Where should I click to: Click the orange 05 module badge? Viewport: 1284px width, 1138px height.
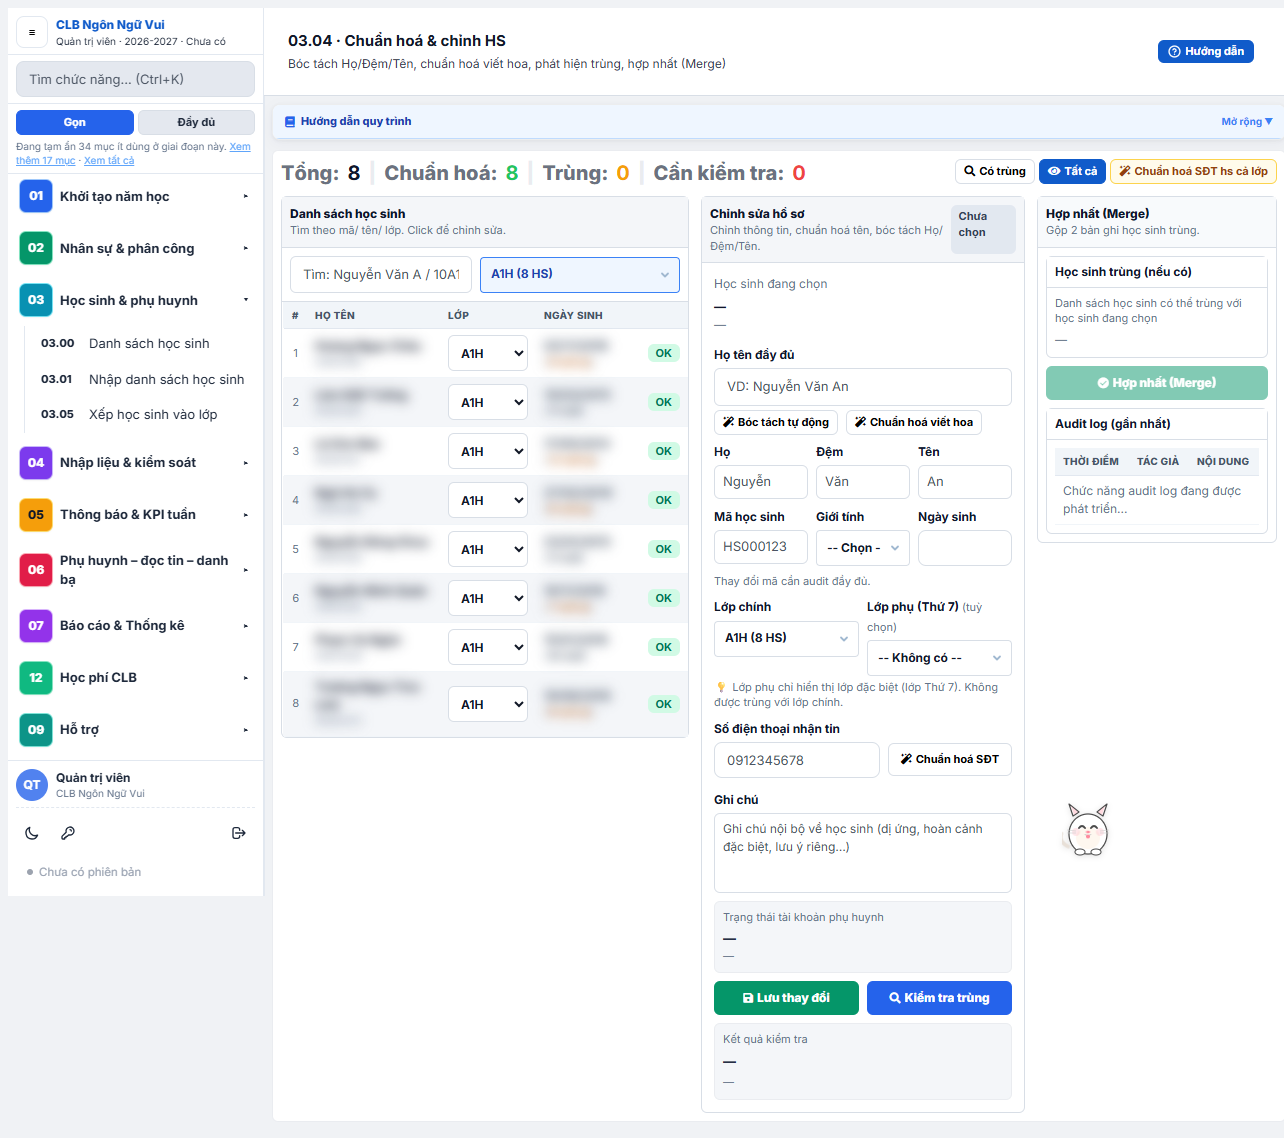[x=36, y=514]
